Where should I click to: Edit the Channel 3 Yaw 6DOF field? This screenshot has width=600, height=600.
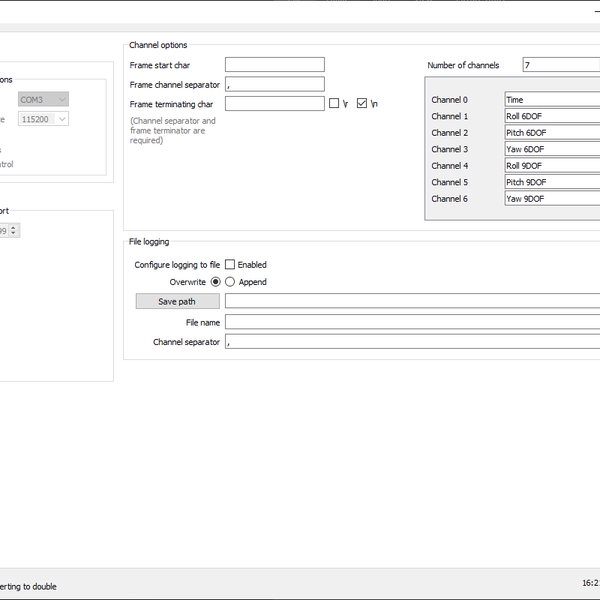pos(551,149)
